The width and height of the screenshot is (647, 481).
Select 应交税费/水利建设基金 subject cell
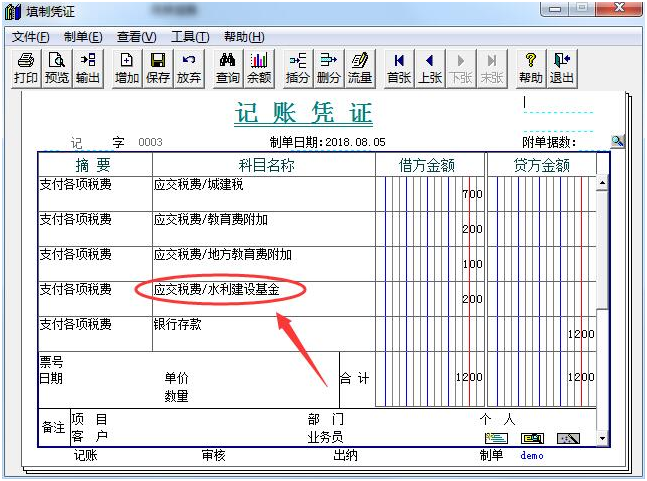(x=264, y=299)
